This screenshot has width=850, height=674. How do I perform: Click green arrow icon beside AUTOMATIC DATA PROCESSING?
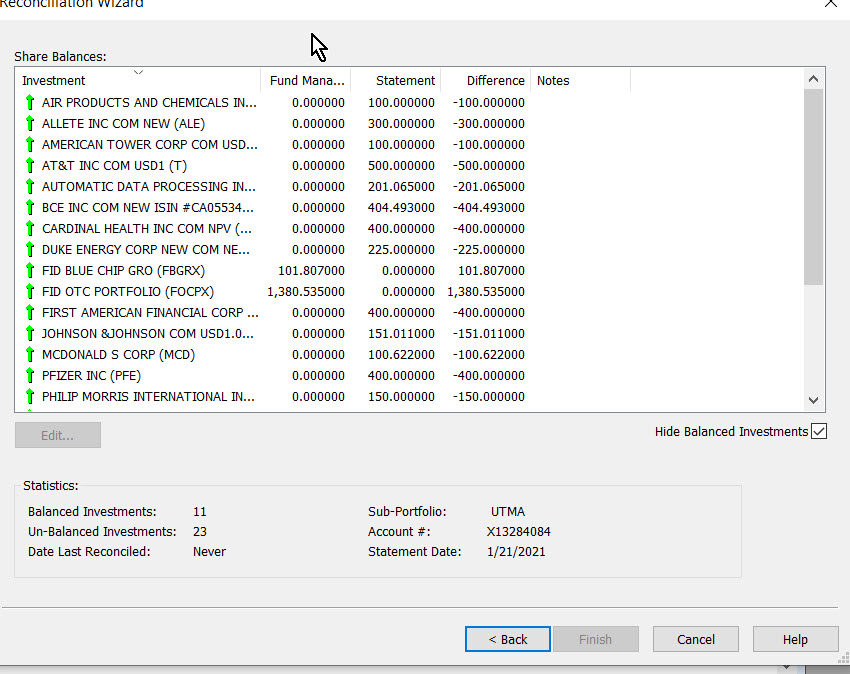pyautogui.click(x=30, y=186)
